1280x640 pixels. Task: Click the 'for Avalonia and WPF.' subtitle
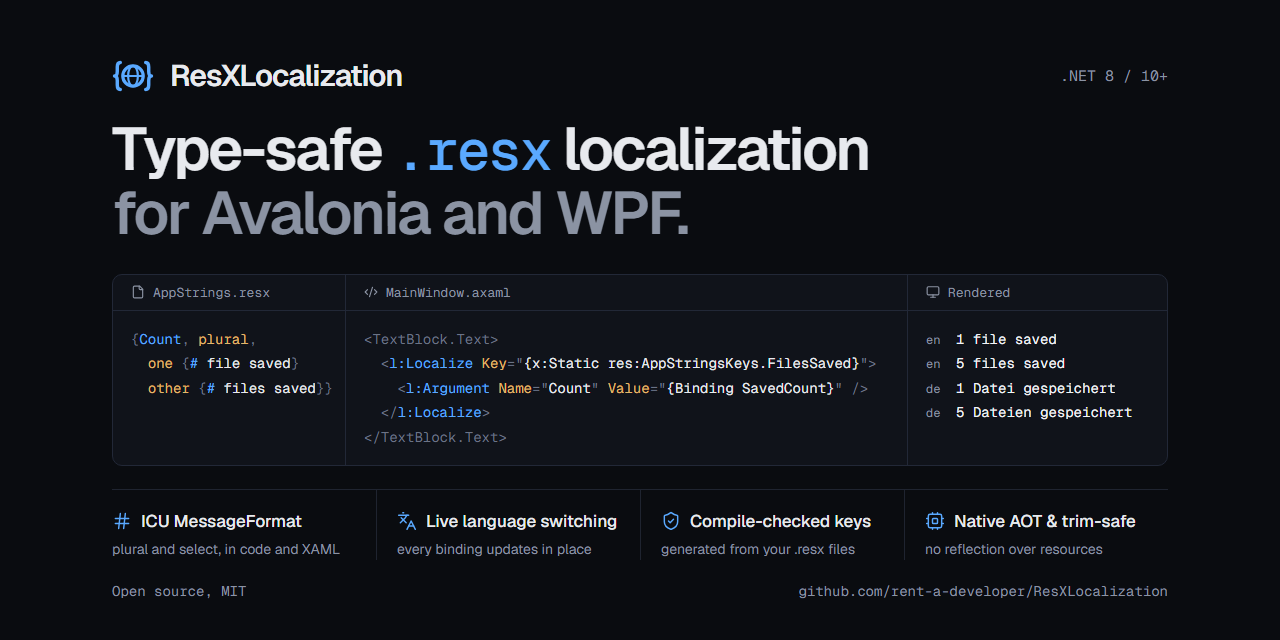pos(402,213)
